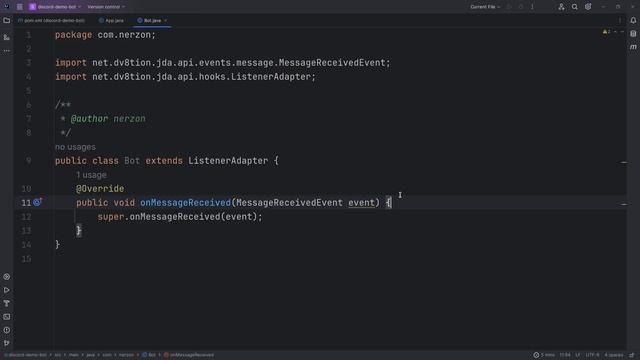Change line separator LF in status bar
Image resolution: width=640 pixels, height=360 pixels.
point(578,355)
